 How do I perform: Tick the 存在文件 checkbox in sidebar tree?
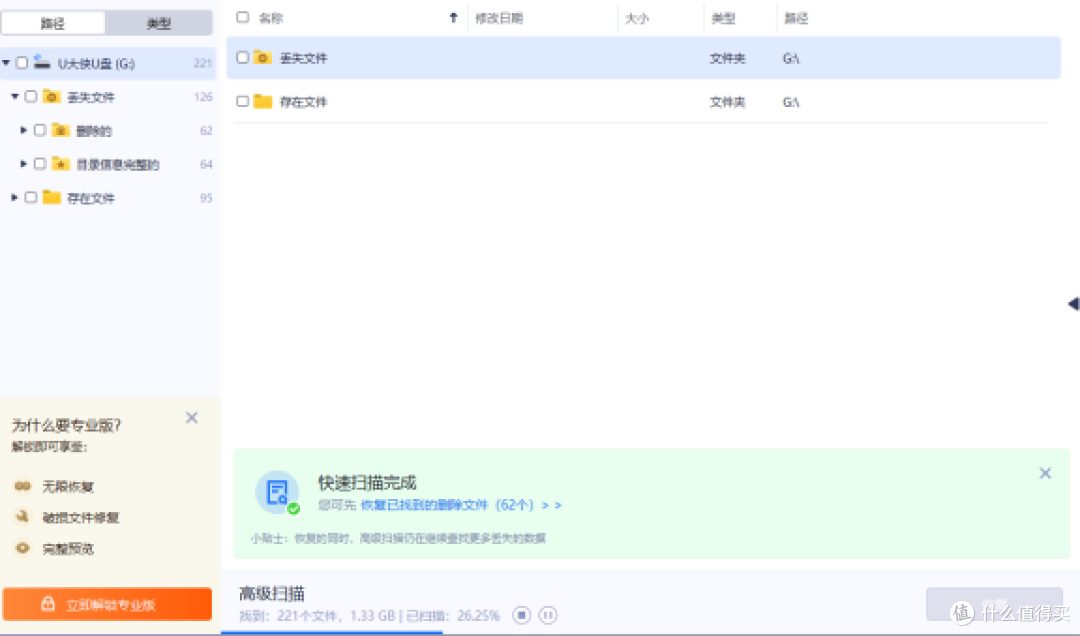pos(31,197)
